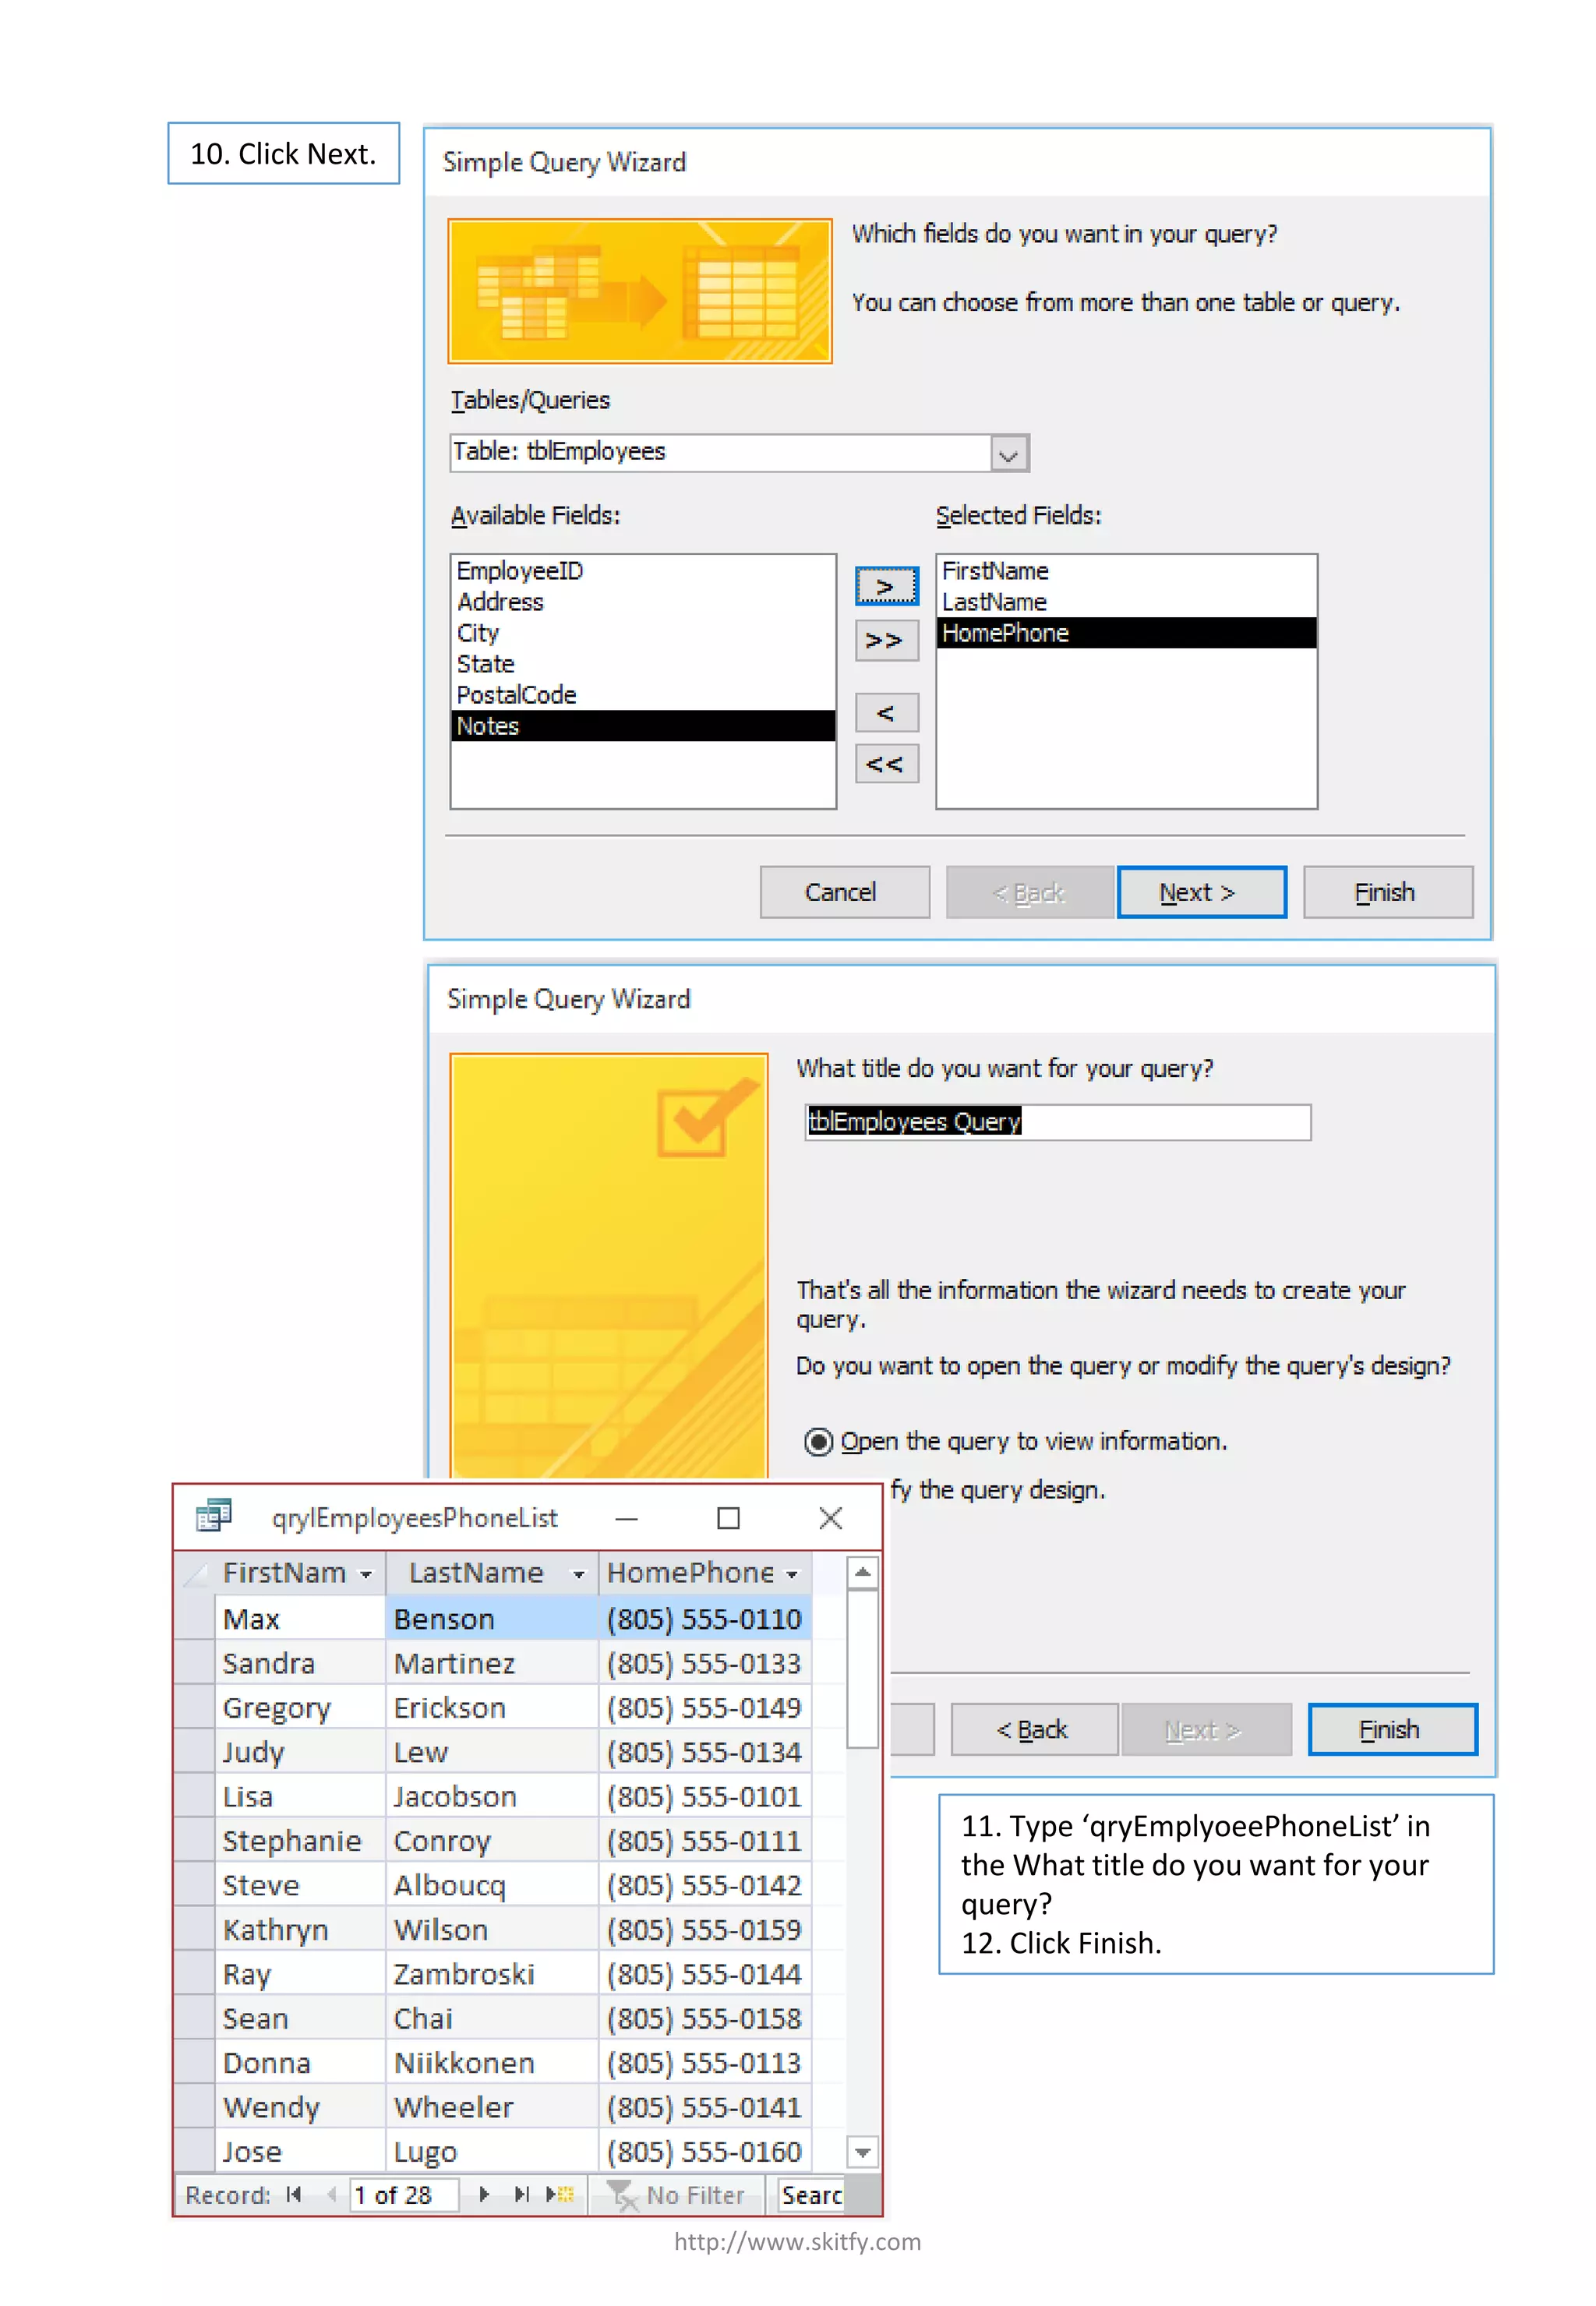This screenshot has width=1596, height=2306.
Task: Add all fields with double right arrow
Action: point(886,640)
